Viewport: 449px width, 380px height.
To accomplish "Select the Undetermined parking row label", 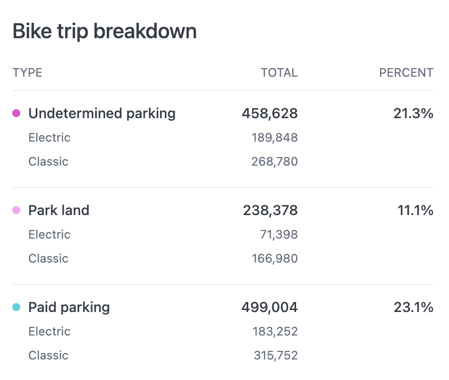I will pyautogui.click(x=102, y=114).
